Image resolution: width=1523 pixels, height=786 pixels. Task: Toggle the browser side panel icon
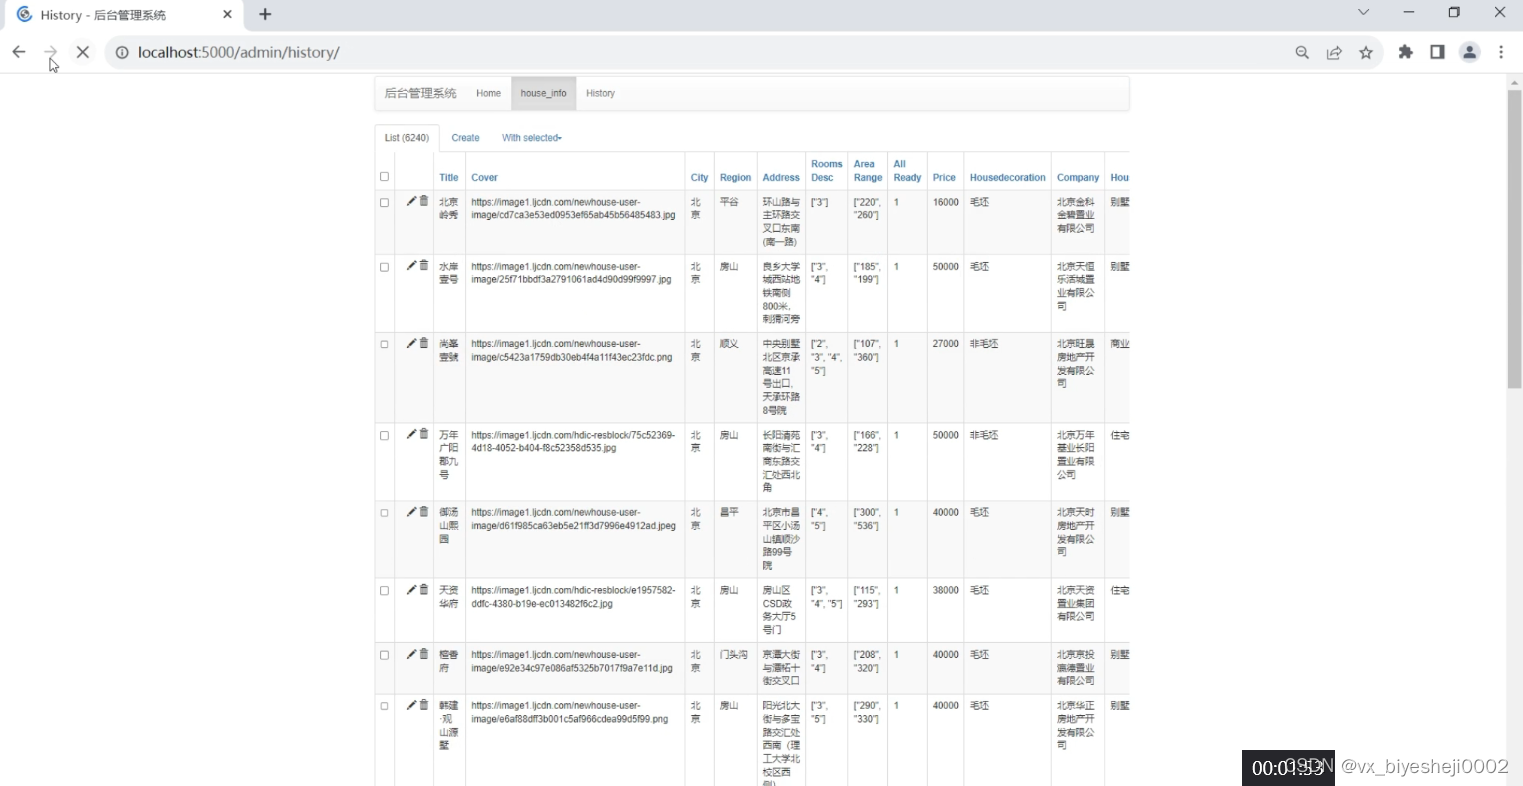tap(1437, 52)
